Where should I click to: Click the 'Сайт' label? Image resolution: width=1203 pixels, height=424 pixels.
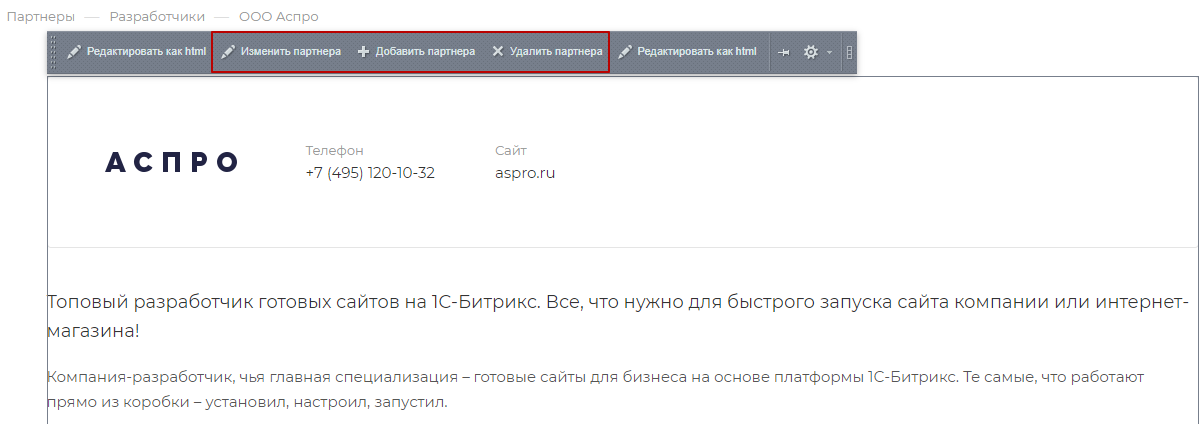tap(511, 150)
